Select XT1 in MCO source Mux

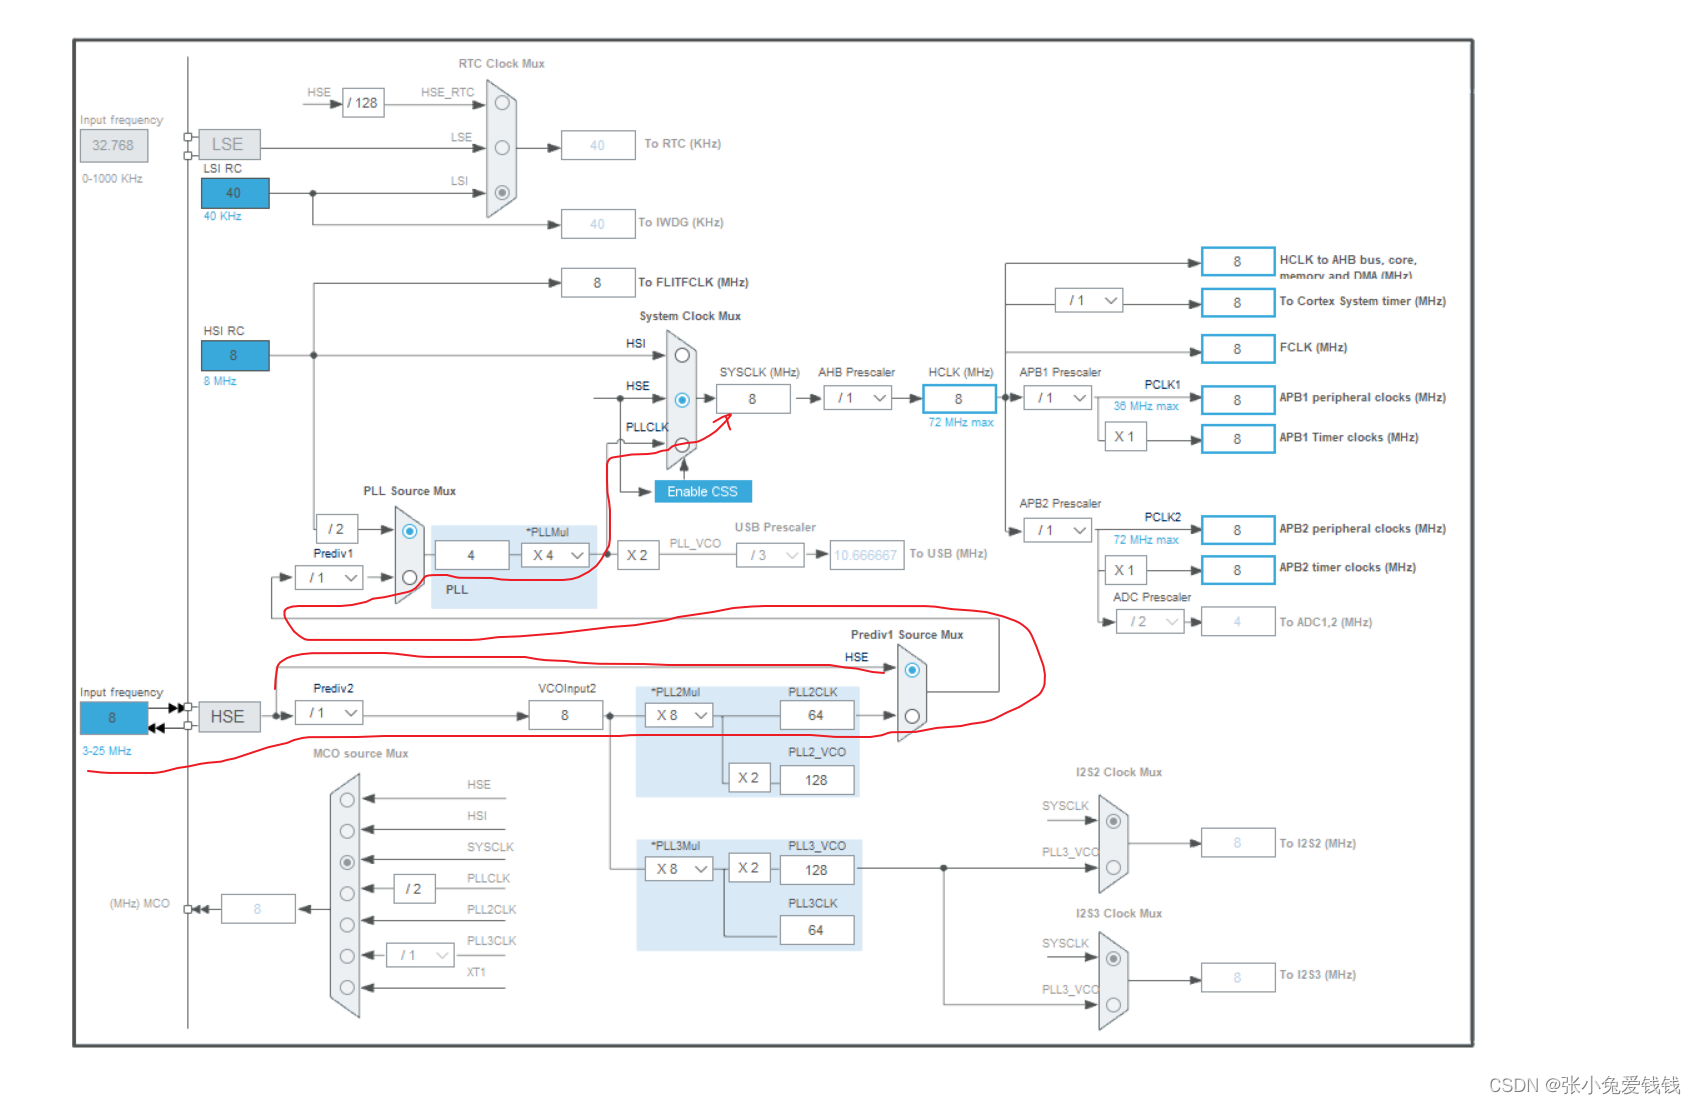point(347,987)
